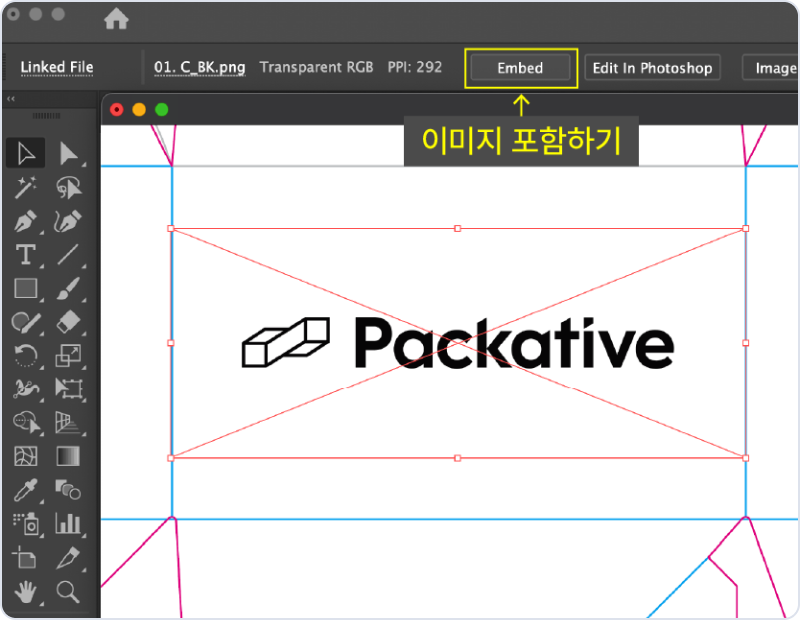800x620 pixels.
Task: Select the Rotate tool
Action: 26,356
